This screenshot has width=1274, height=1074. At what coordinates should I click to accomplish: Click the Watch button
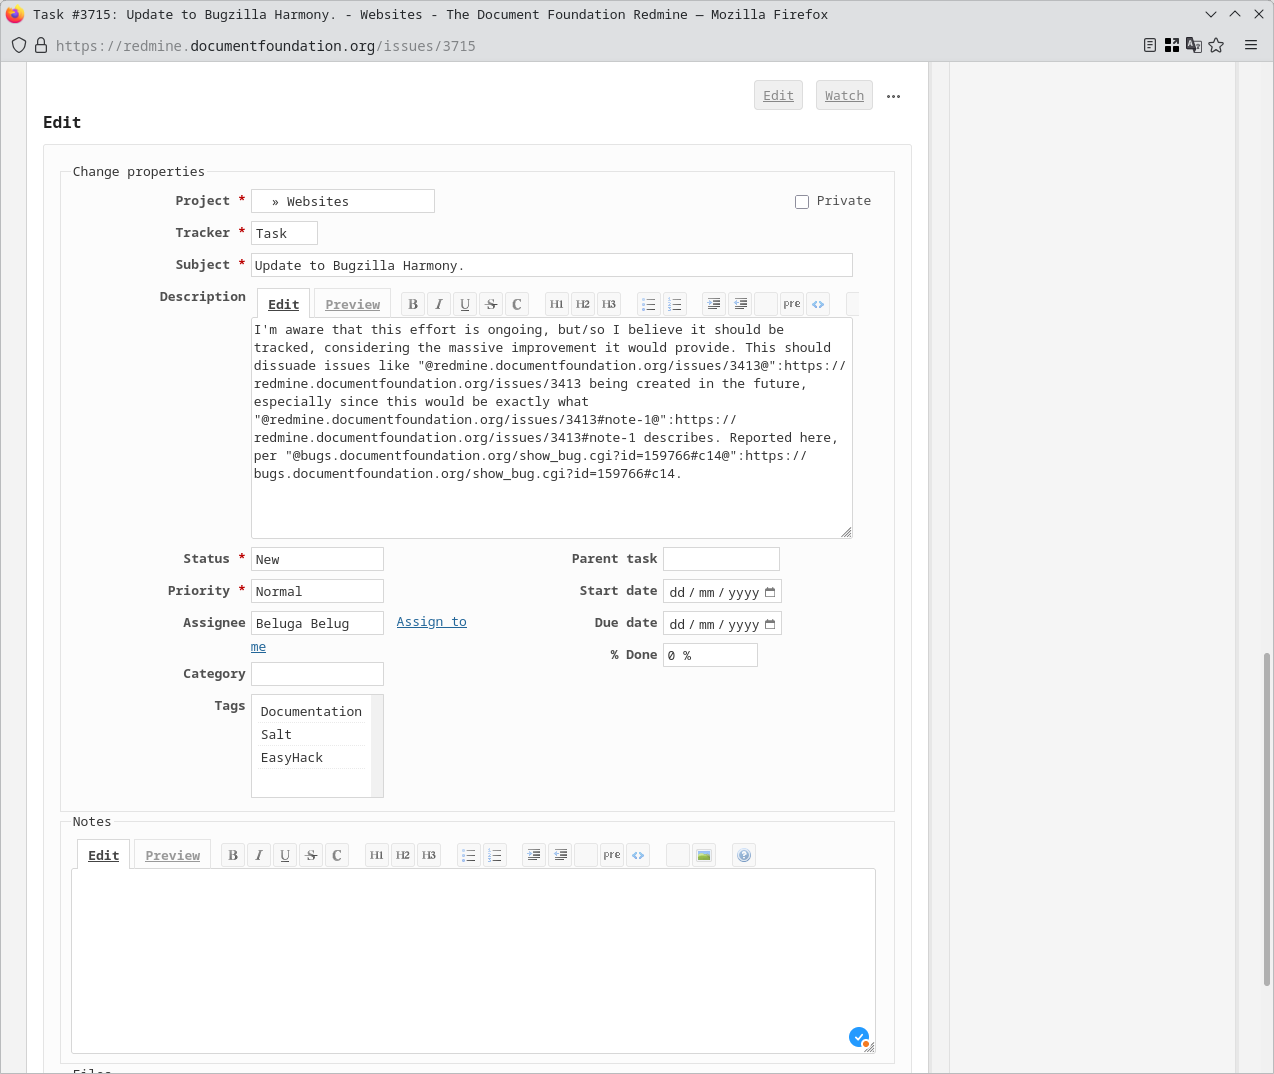pos(844,95)
